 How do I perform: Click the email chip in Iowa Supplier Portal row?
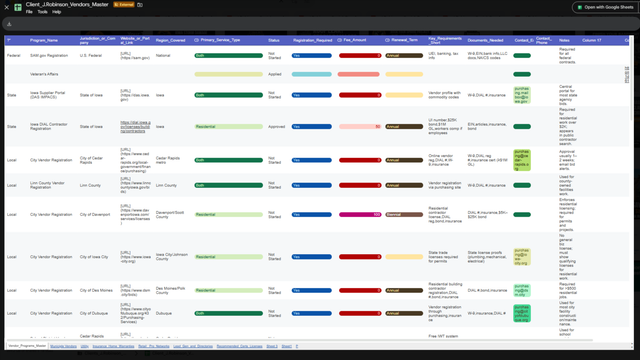(x=522, y=95)
